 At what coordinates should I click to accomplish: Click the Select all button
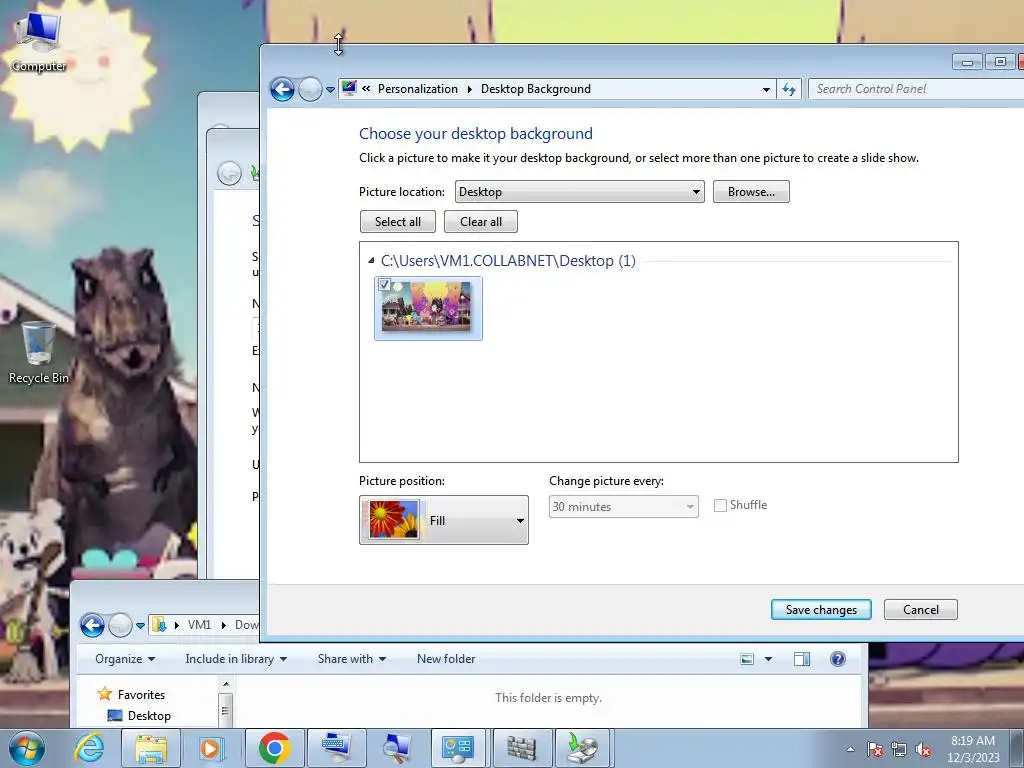398,221
